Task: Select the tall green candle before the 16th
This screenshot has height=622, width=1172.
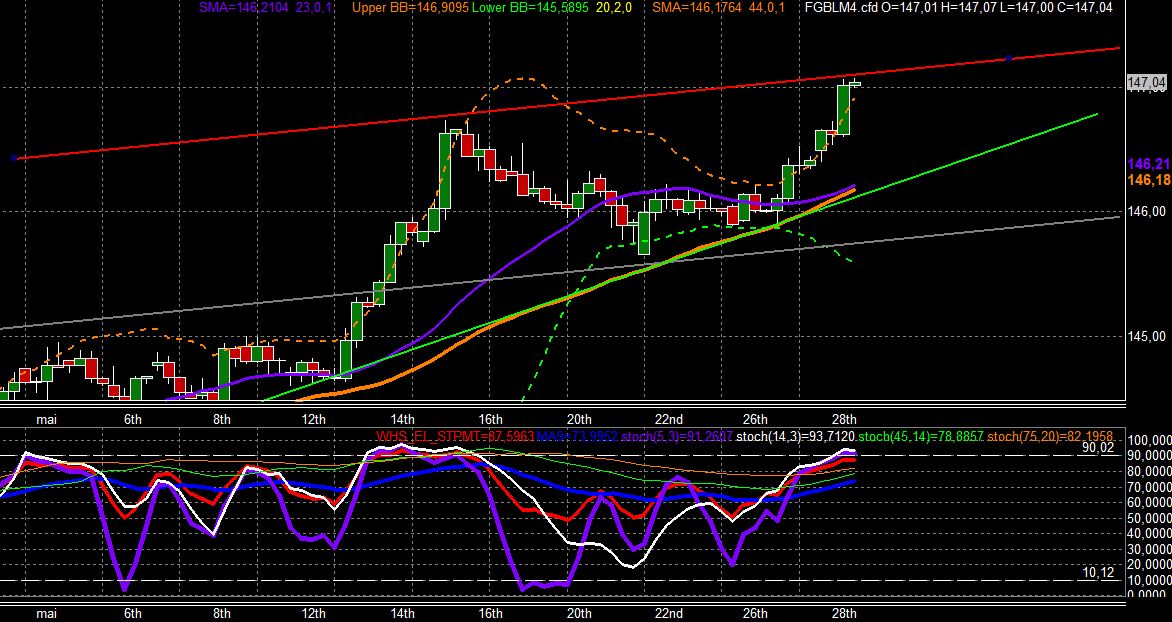Action: pos(445,172)
